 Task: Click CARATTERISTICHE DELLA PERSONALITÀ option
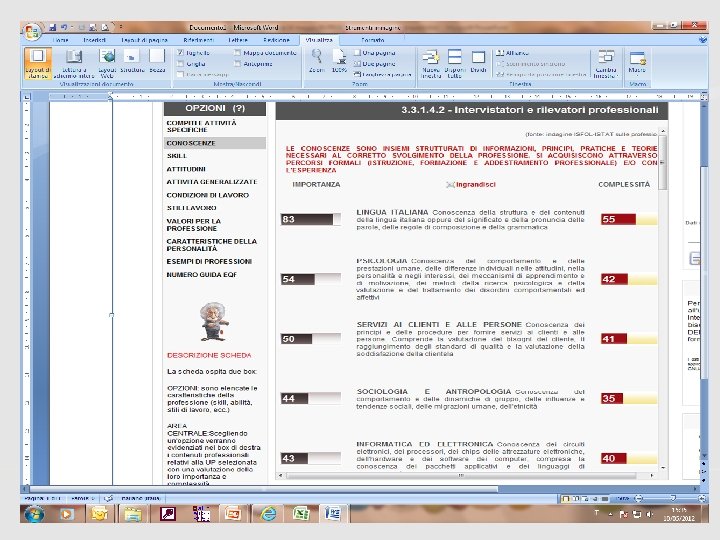click(212, 245)
